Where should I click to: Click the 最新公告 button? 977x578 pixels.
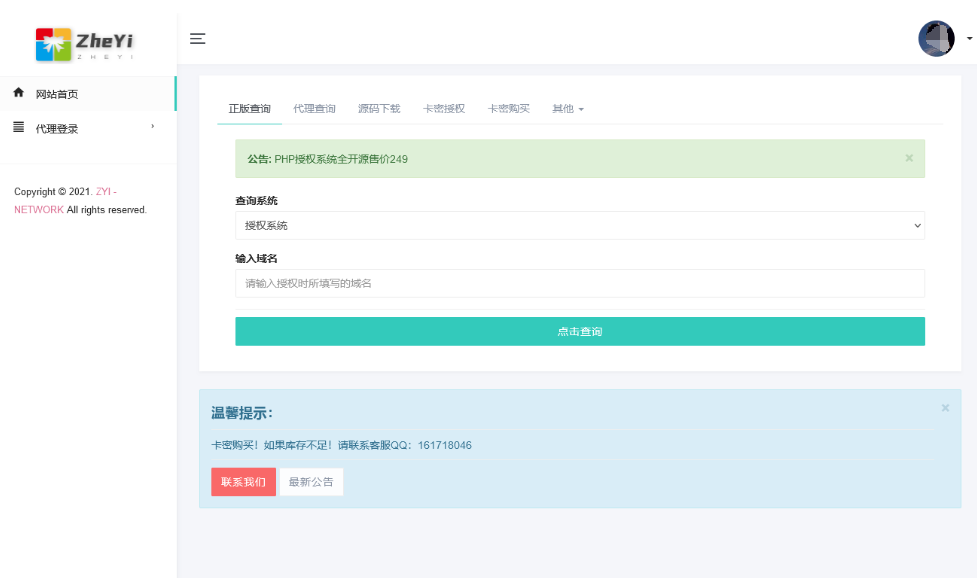pyautogui.click(x=311, y=482)
